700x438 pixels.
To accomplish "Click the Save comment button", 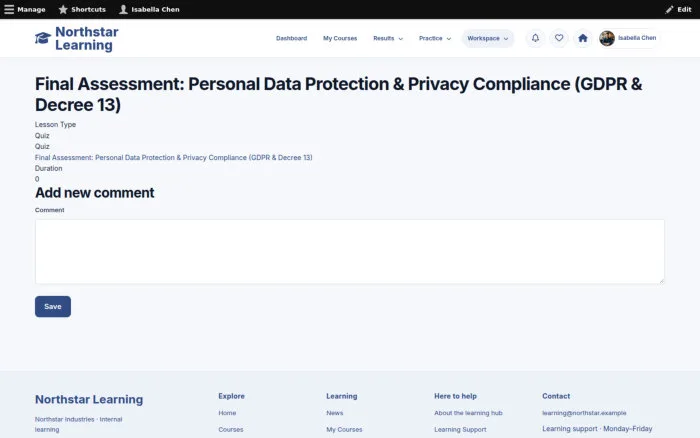I will [53, 306].
